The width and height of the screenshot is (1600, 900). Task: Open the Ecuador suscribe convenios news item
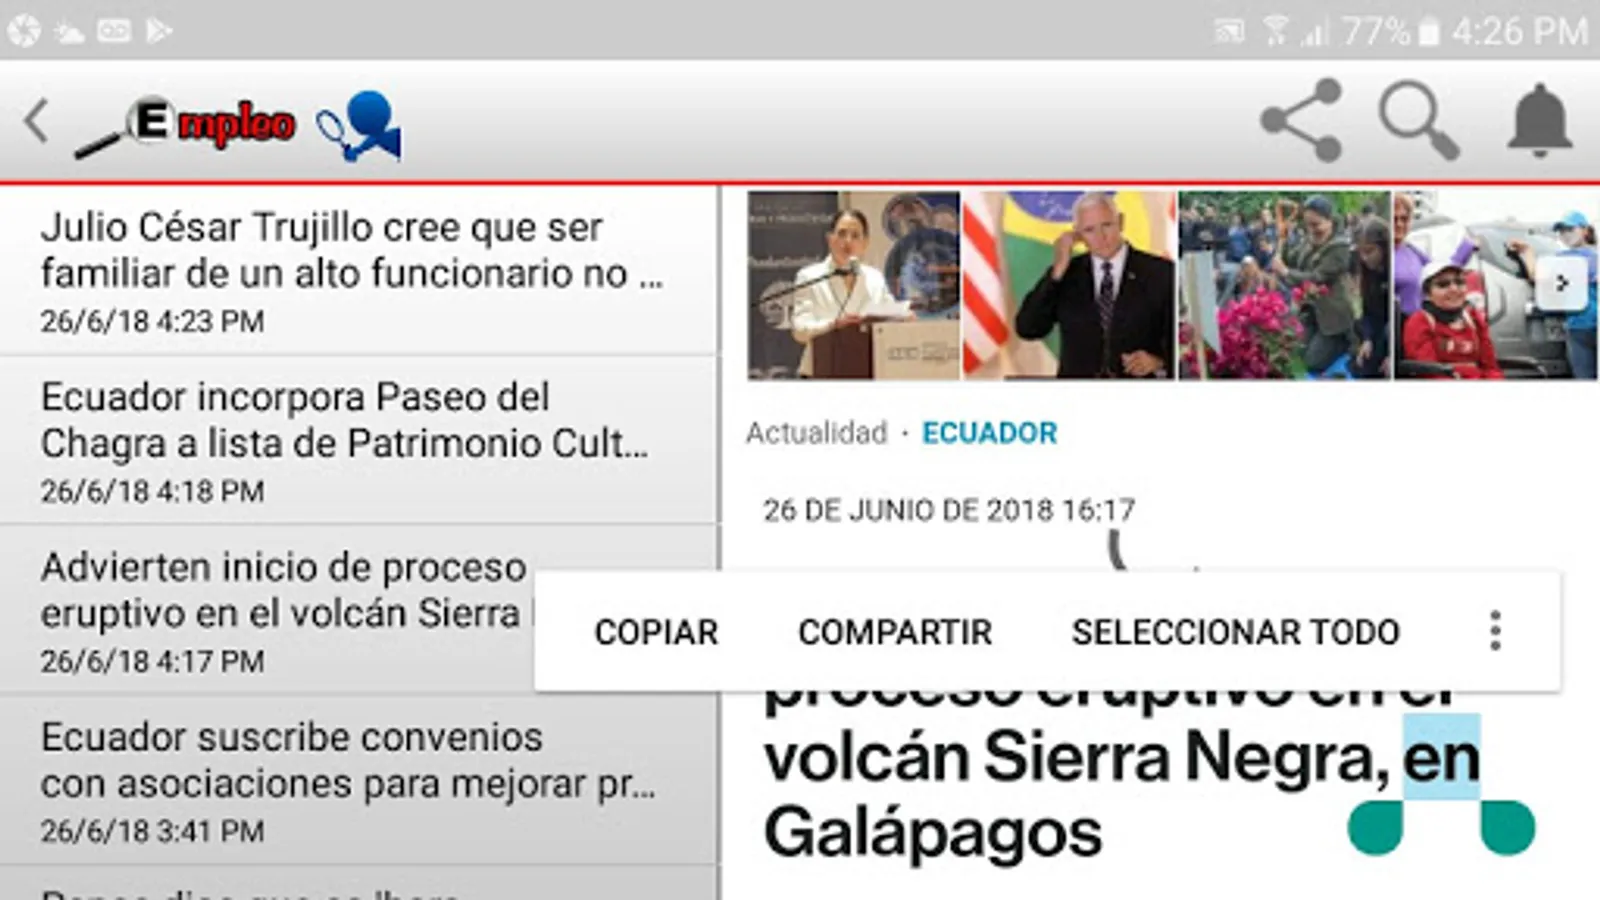pyautogui.click(x=359, y=780)
